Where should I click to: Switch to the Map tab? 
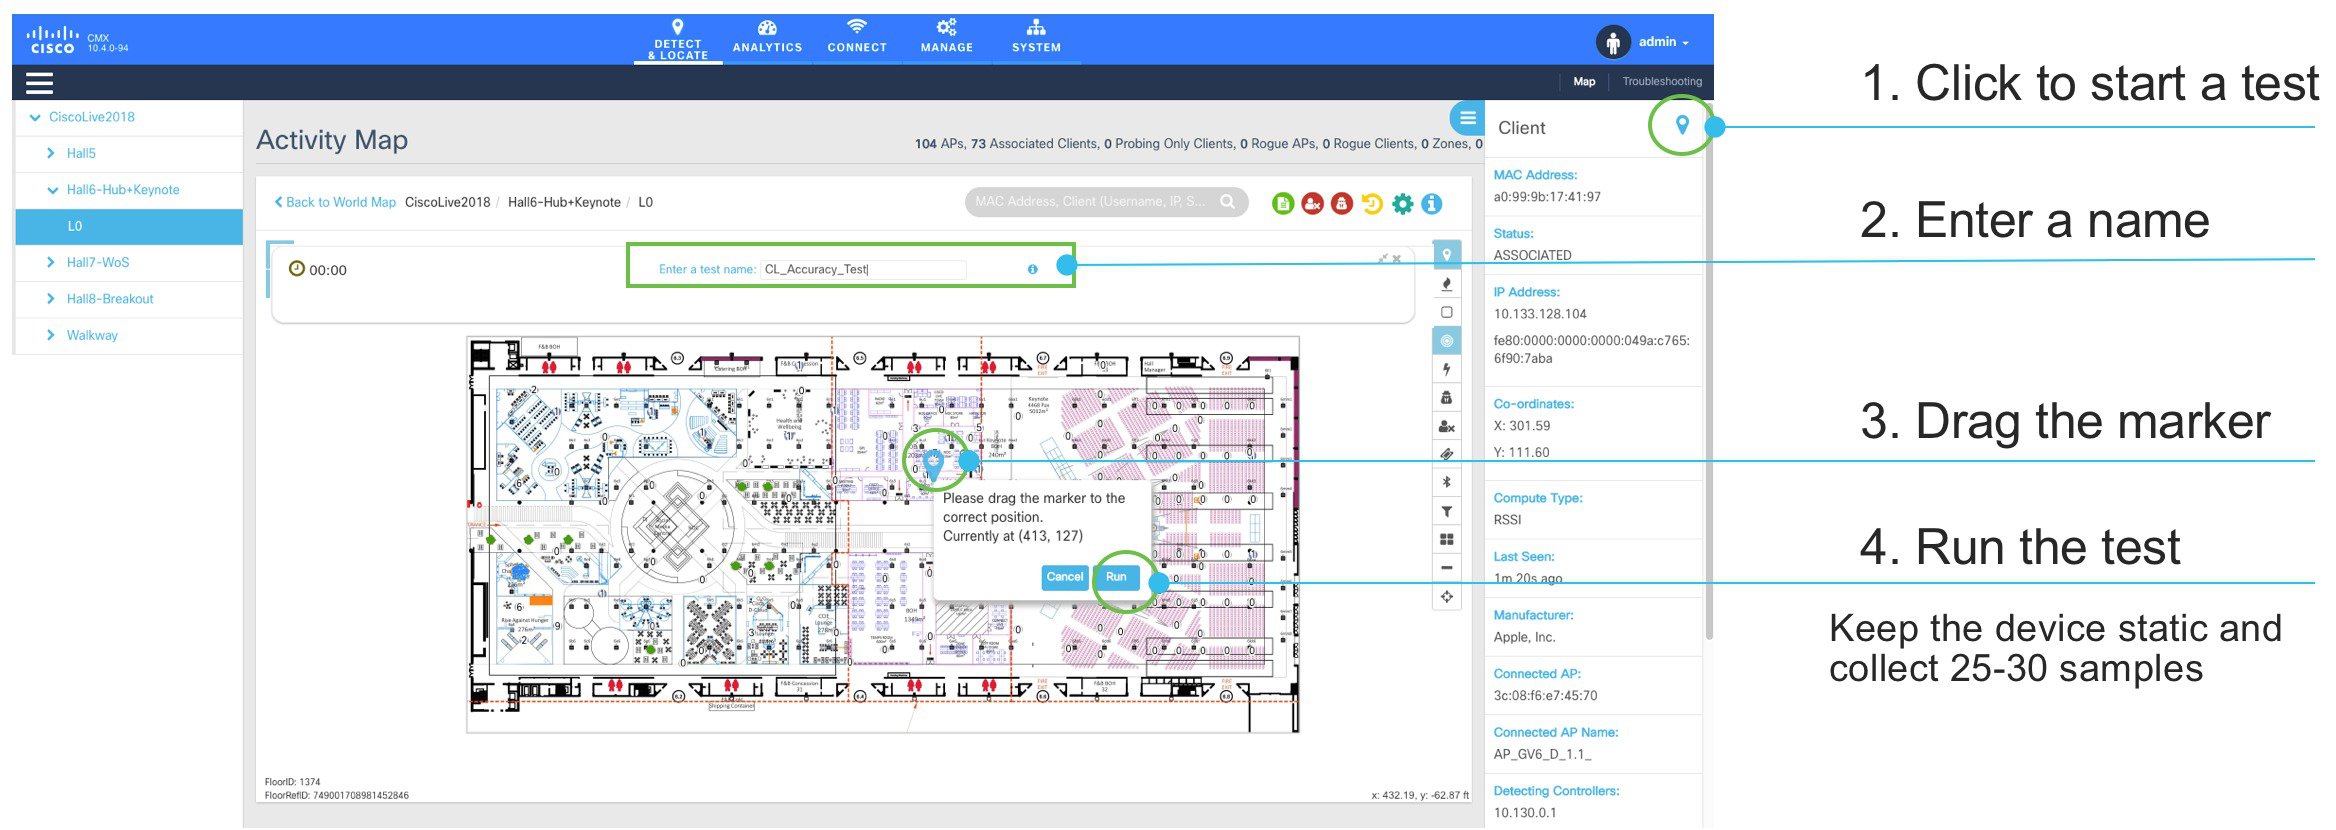(x=1584, y=82)
